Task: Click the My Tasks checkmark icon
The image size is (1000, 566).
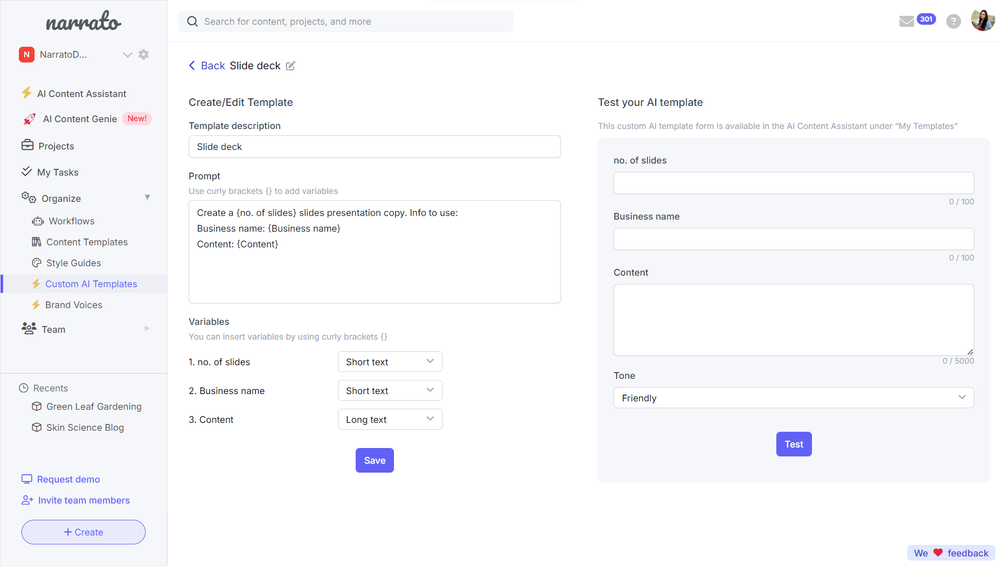Action: (26, 171)
